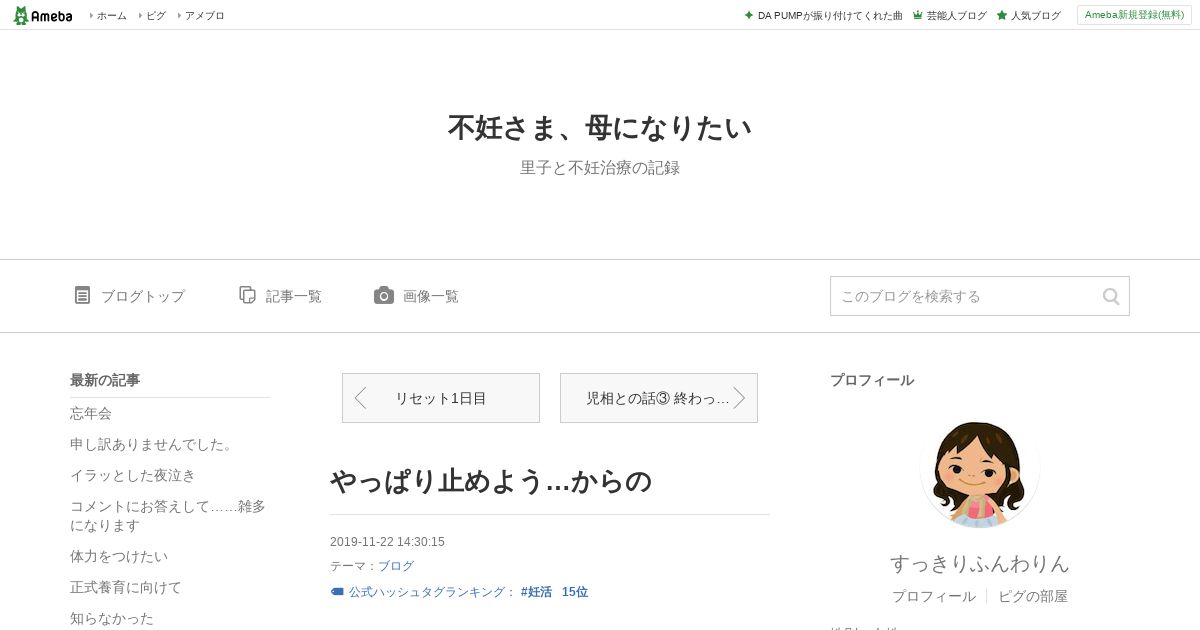Open recent article イラッとした夜泣き

133,475
